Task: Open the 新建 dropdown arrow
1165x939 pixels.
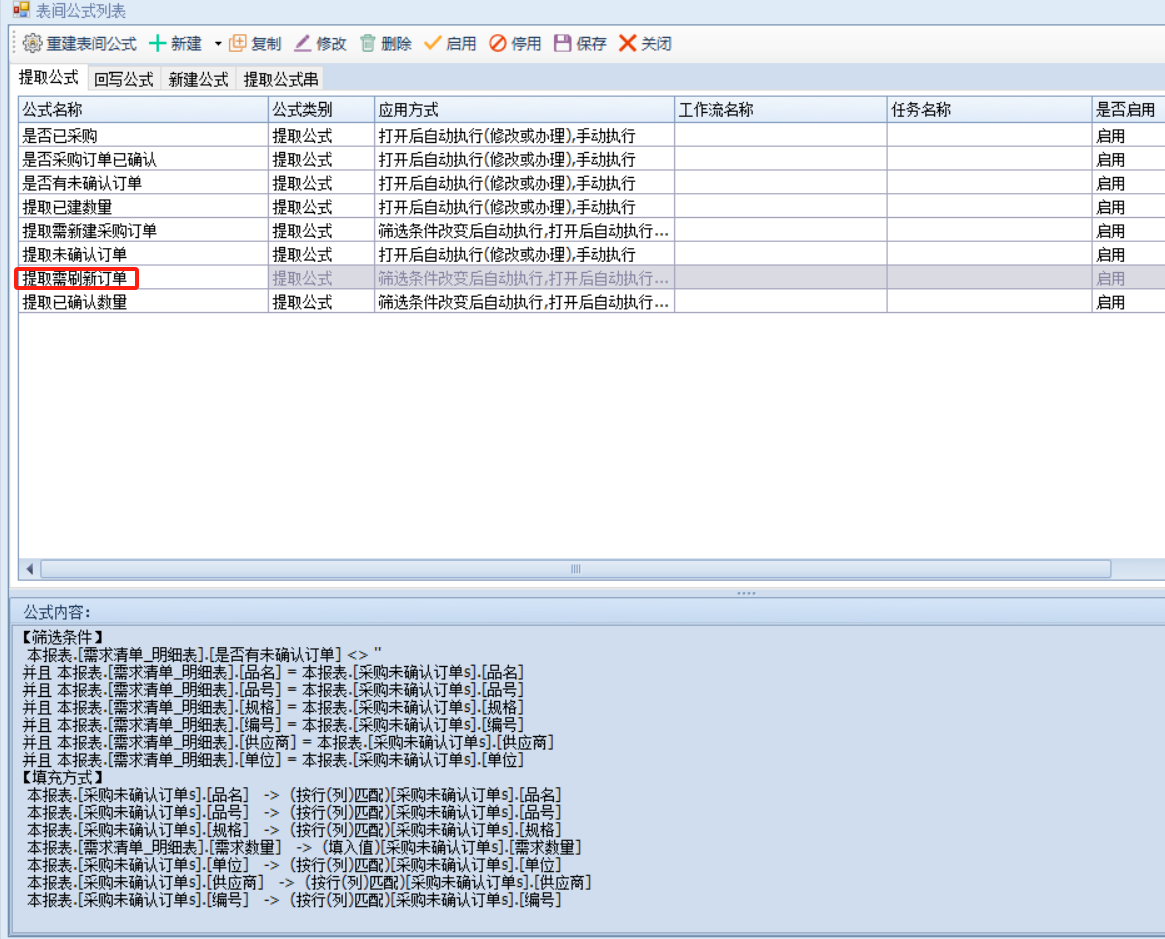Action: tap(218, 44)
